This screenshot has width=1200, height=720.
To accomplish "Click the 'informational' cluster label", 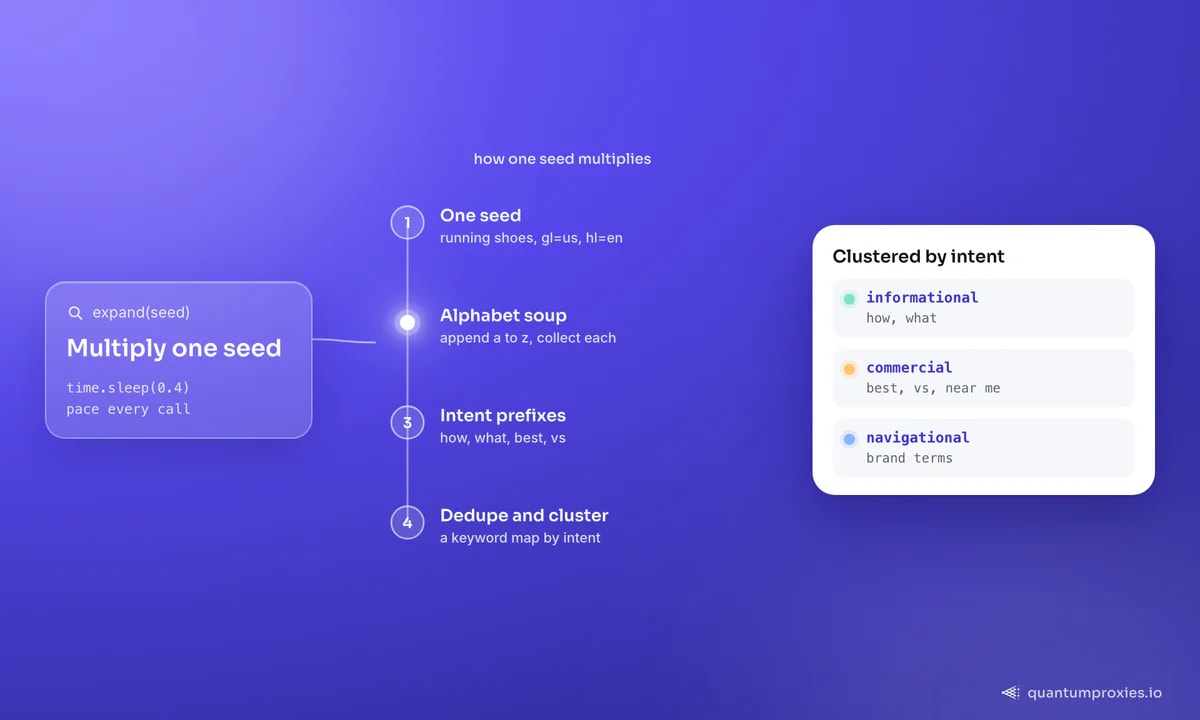I will pos(922,298).
